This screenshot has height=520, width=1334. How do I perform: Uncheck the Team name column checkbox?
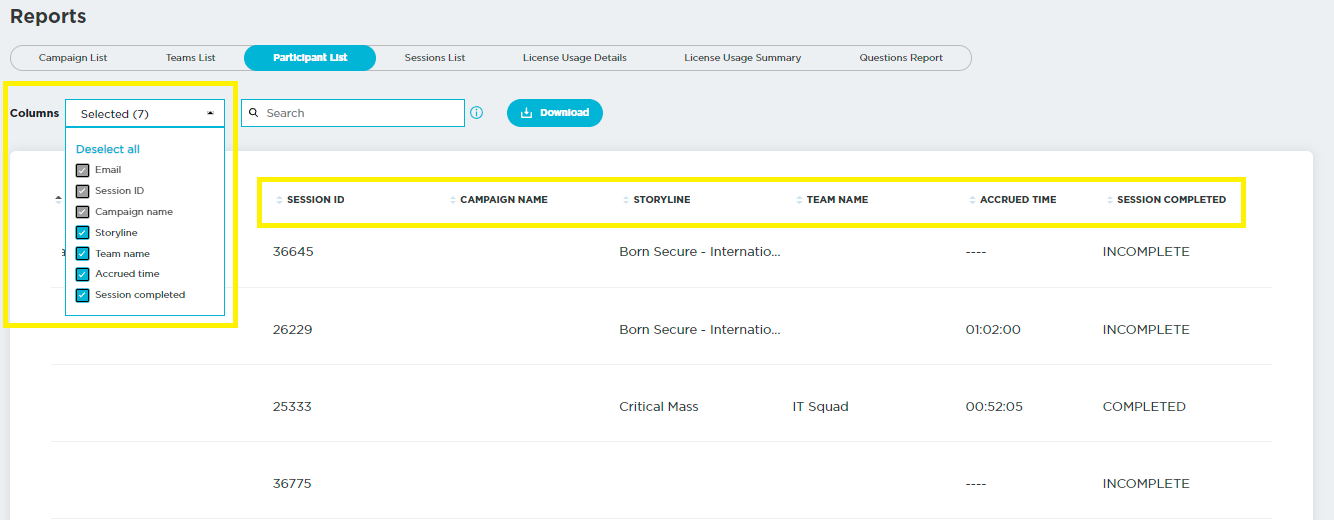(83, 254)
